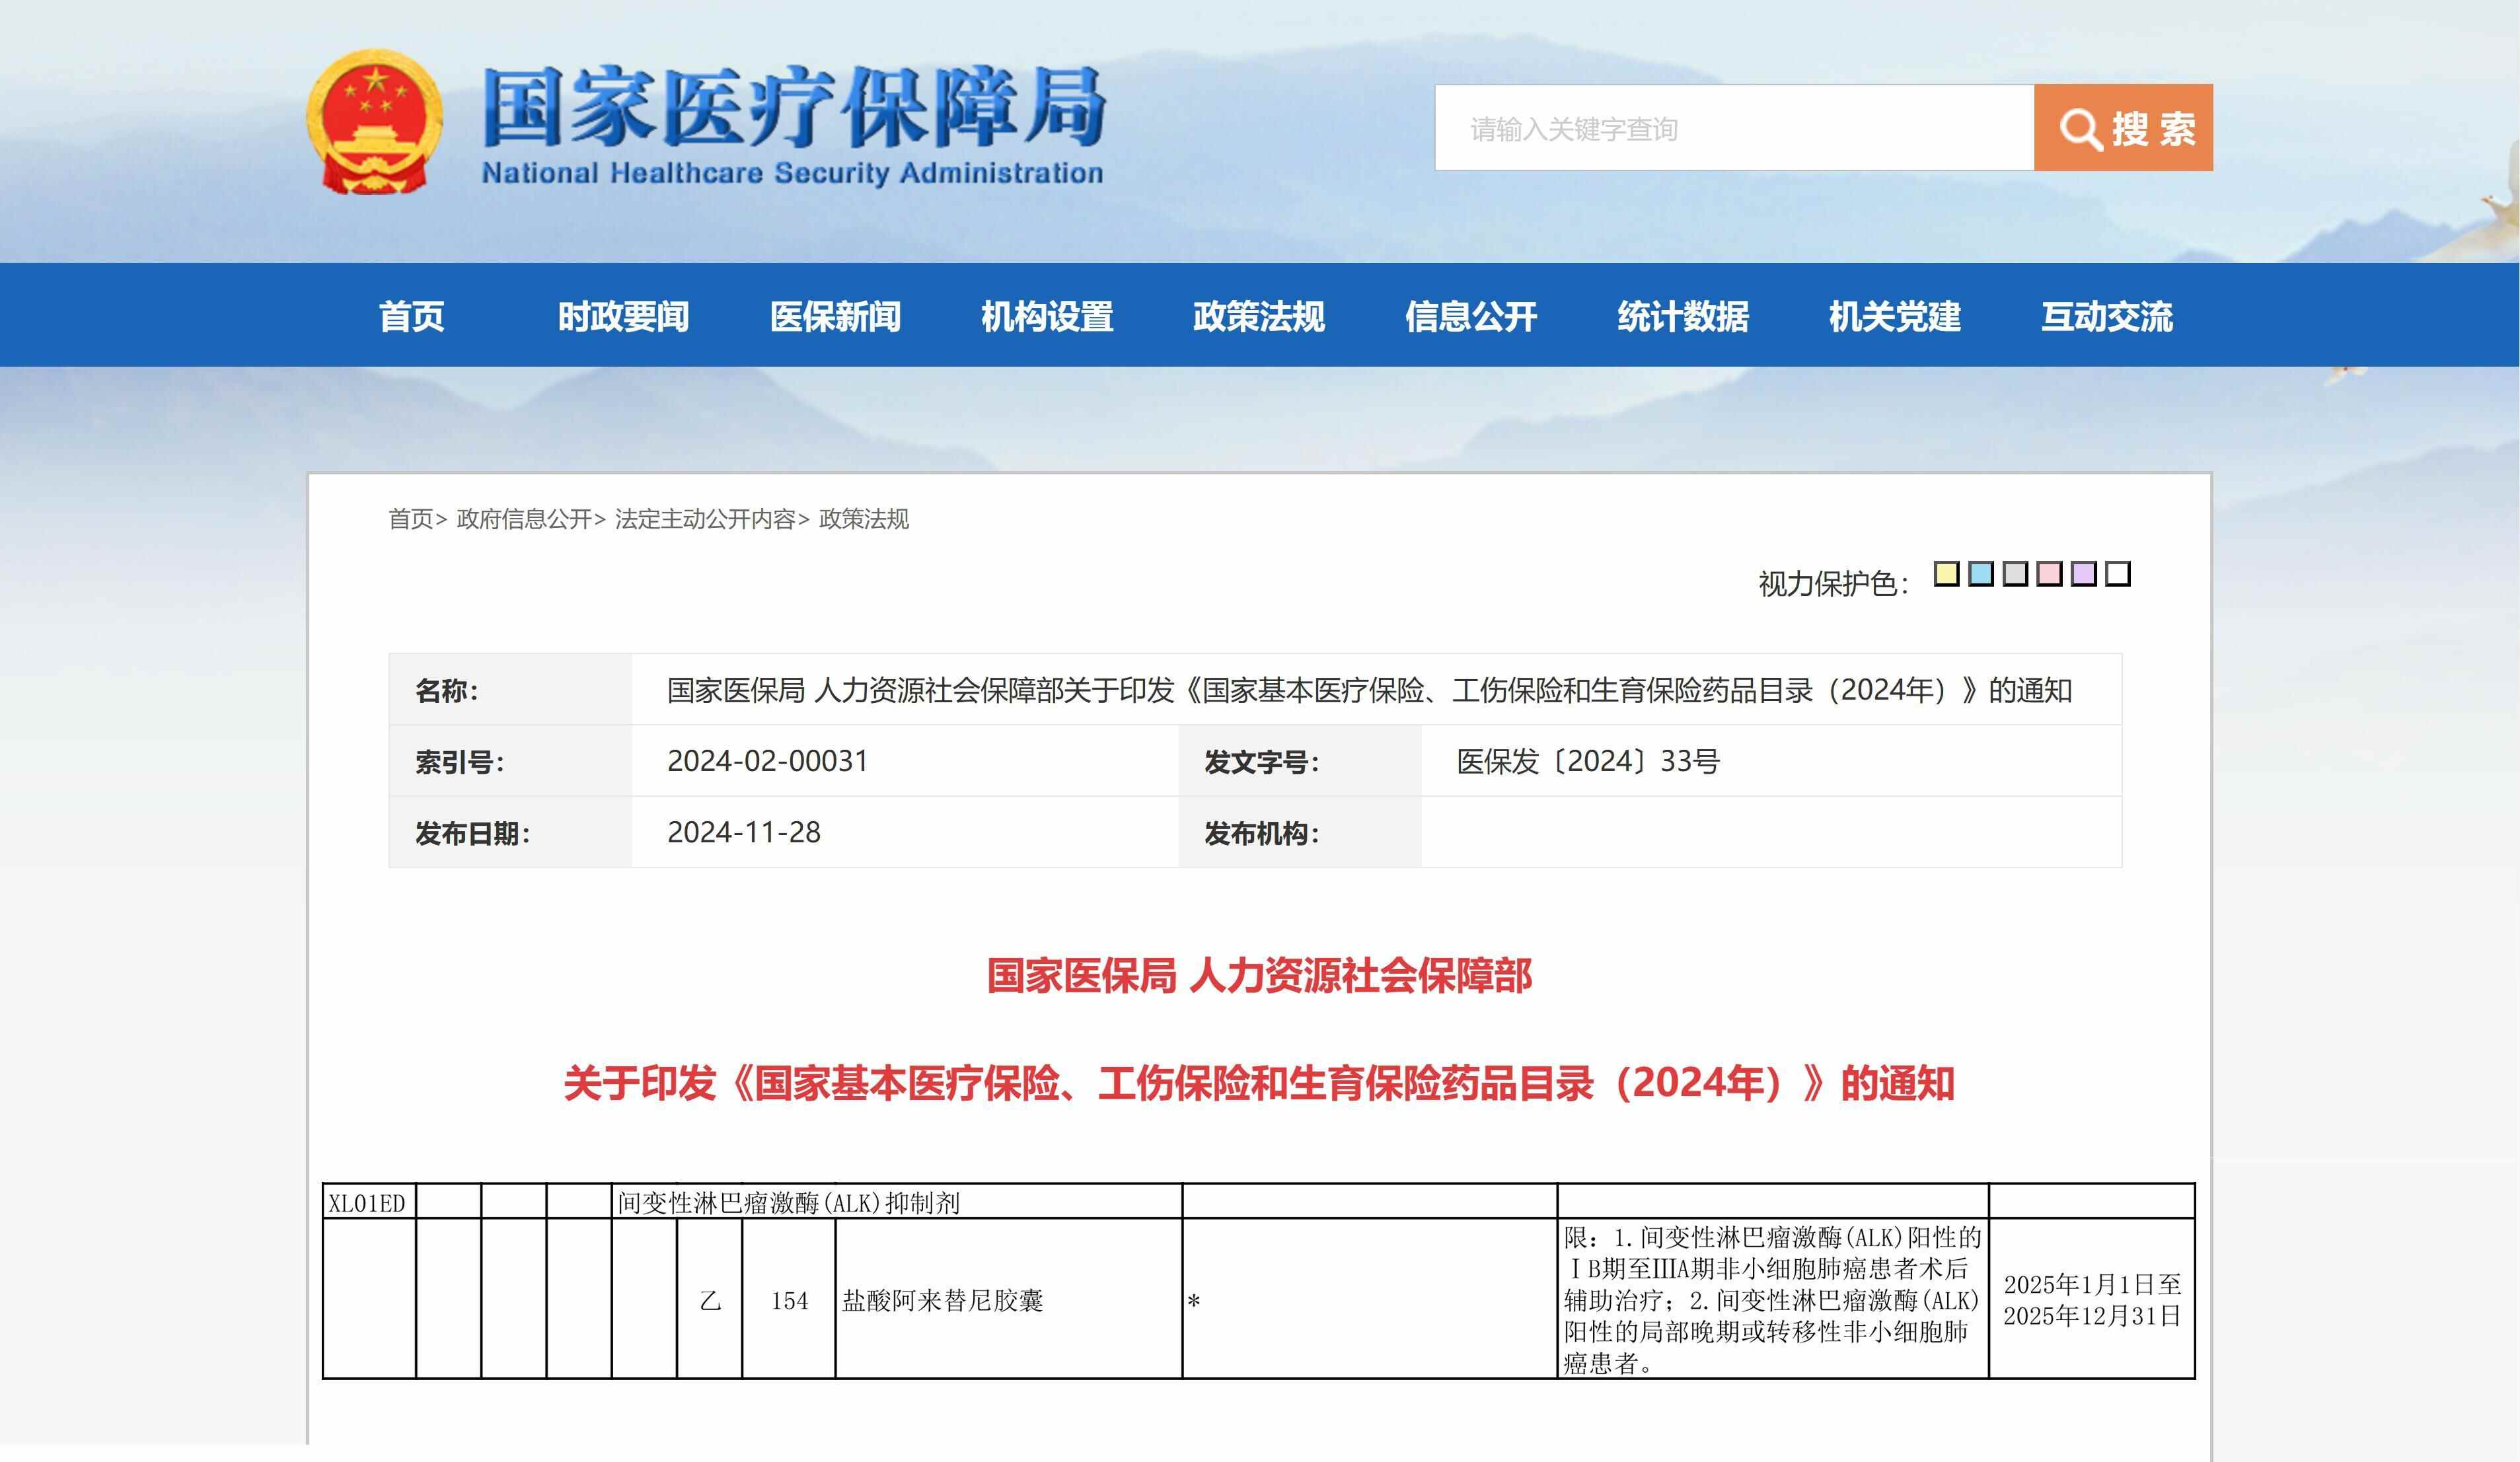Click the magnifier search icon
This screenshot has width=2520, height=1462.
click(2080, 129)
